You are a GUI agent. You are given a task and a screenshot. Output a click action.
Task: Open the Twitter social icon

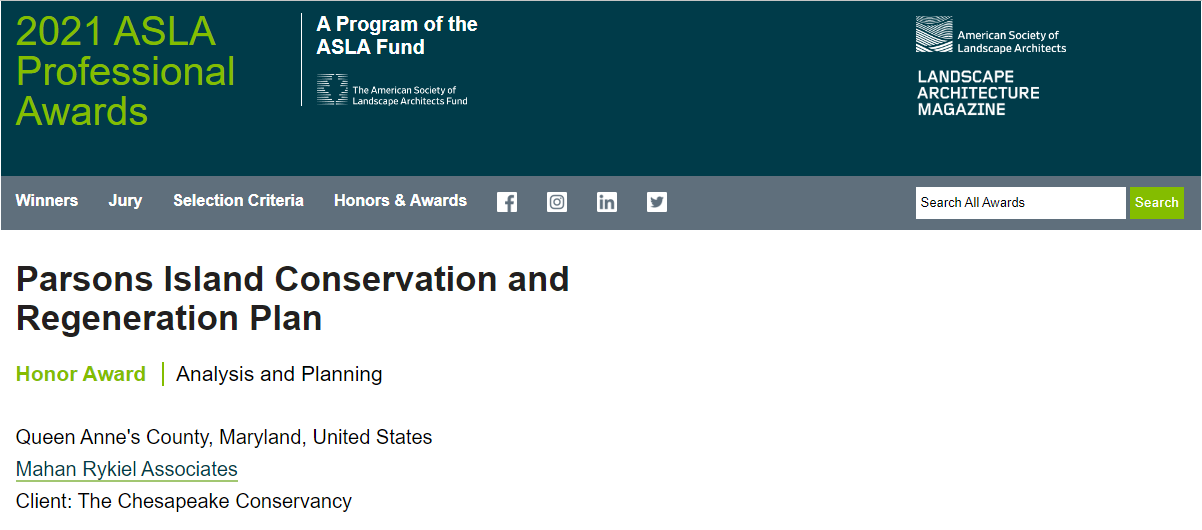(x=657, y=202)
